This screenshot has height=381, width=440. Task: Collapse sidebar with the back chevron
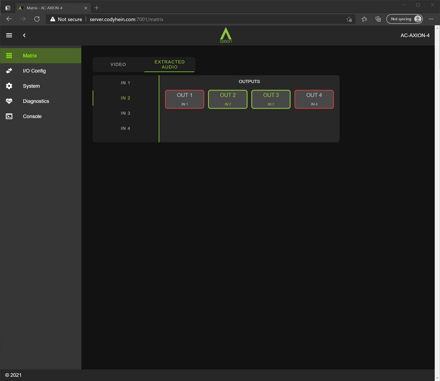click(x=24, y=35)
